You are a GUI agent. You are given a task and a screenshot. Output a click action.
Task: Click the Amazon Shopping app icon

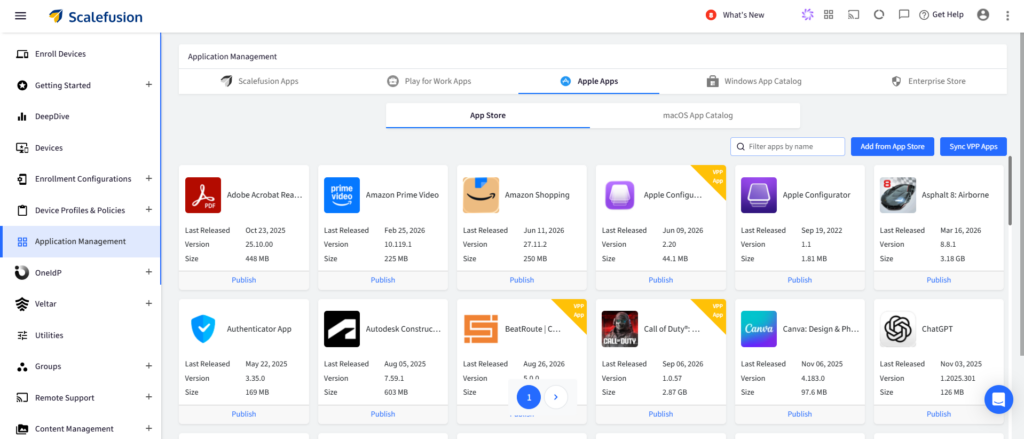tap(481, 195)
